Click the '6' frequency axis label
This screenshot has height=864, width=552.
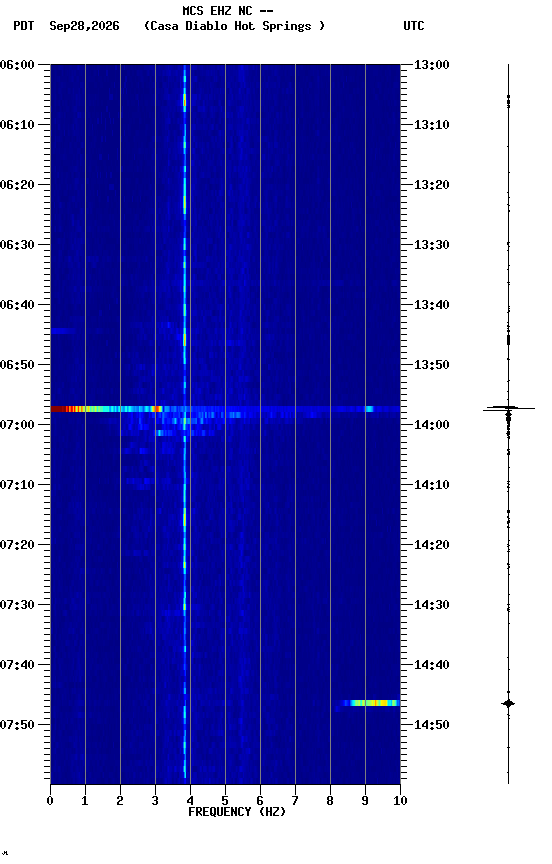pos(260,801)
